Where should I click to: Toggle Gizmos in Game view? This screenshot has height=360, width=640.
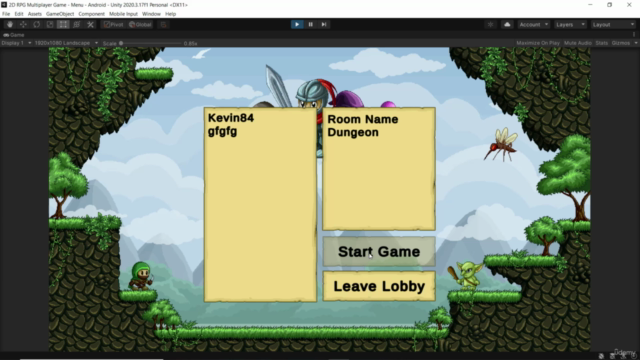coord(621,43)
